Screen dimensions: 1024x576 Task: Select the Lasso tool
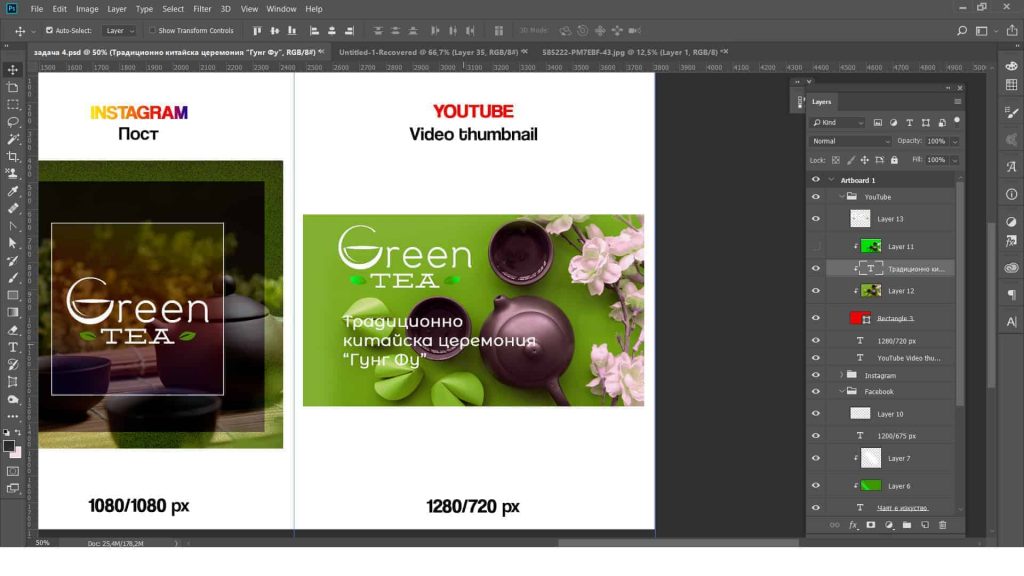[12, 122]
